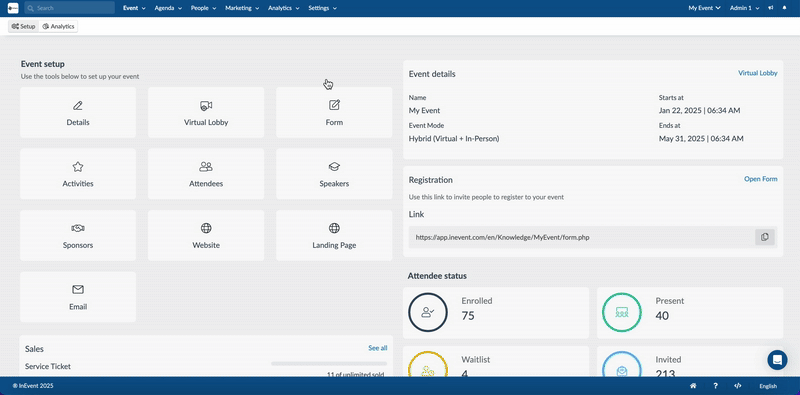800x395 pixels.
Task: Open the Landing Page tile
Action: 334,235
